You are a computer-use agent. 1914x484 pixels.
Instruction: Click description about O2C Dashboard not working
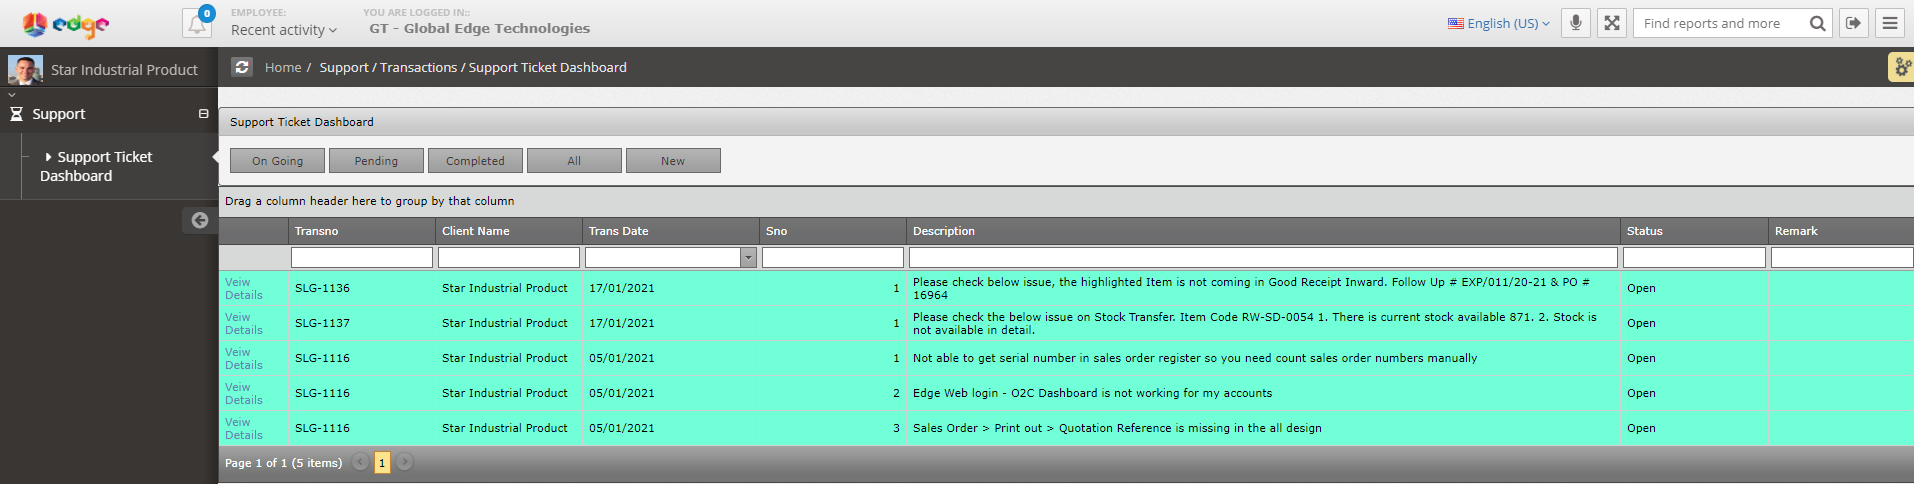tap(1092, 393)
